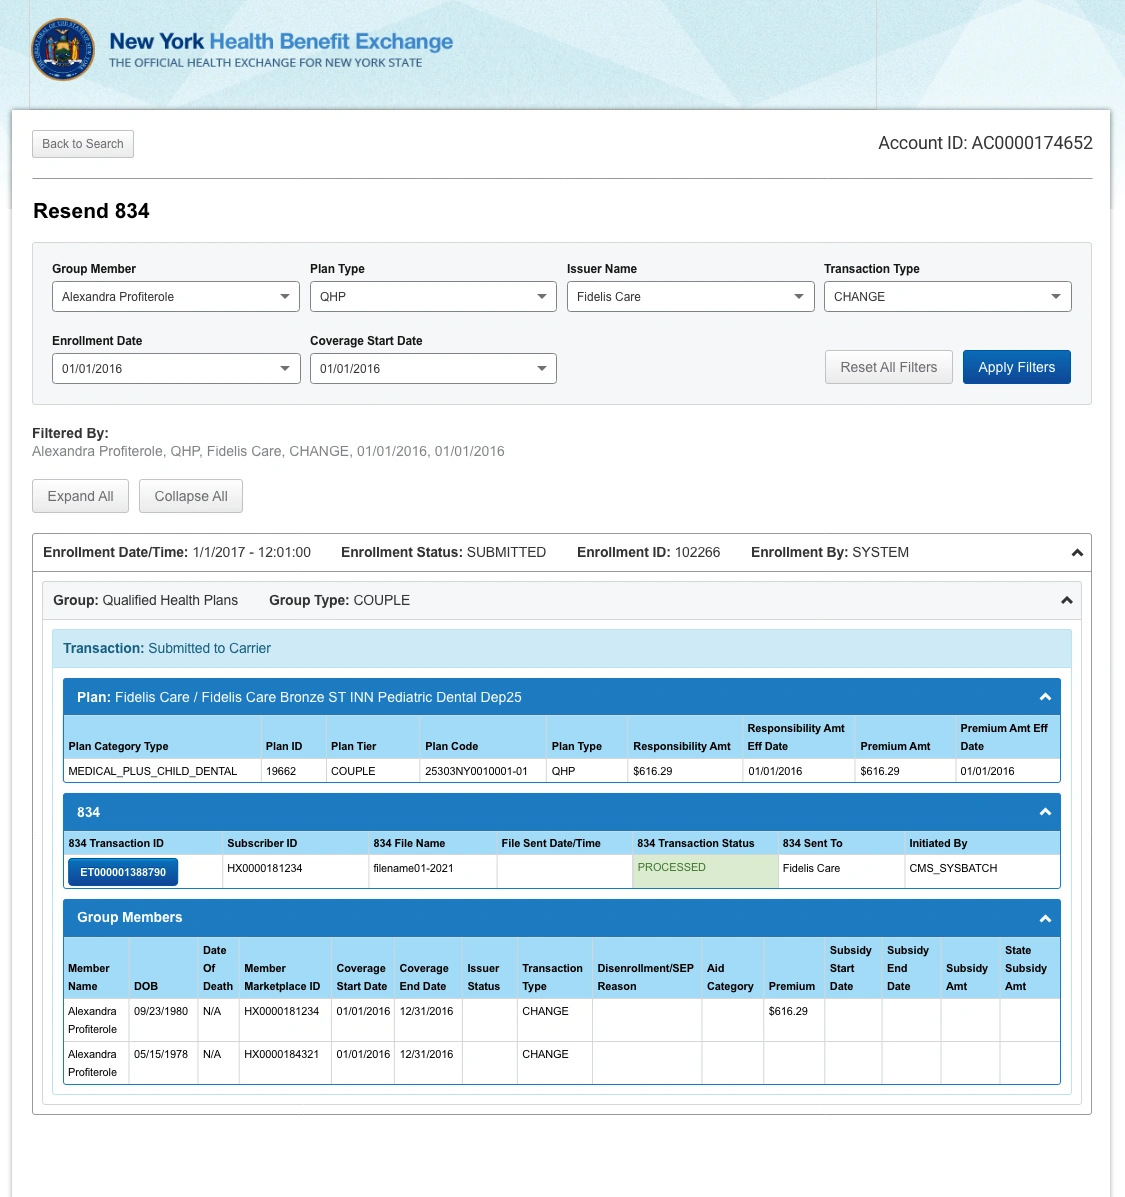This screenshot has height=1197, width=1125.
Task: Click the New York state seal logo
Action: click(63, 49)
